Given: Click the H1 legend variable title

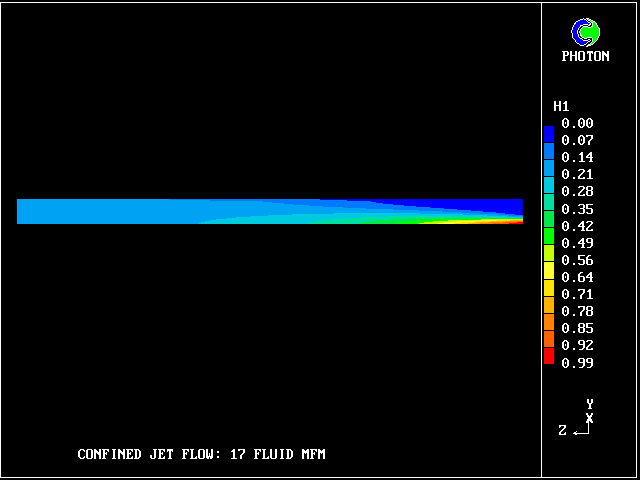Looking at the screenshot, I should (x=561, y=106).
